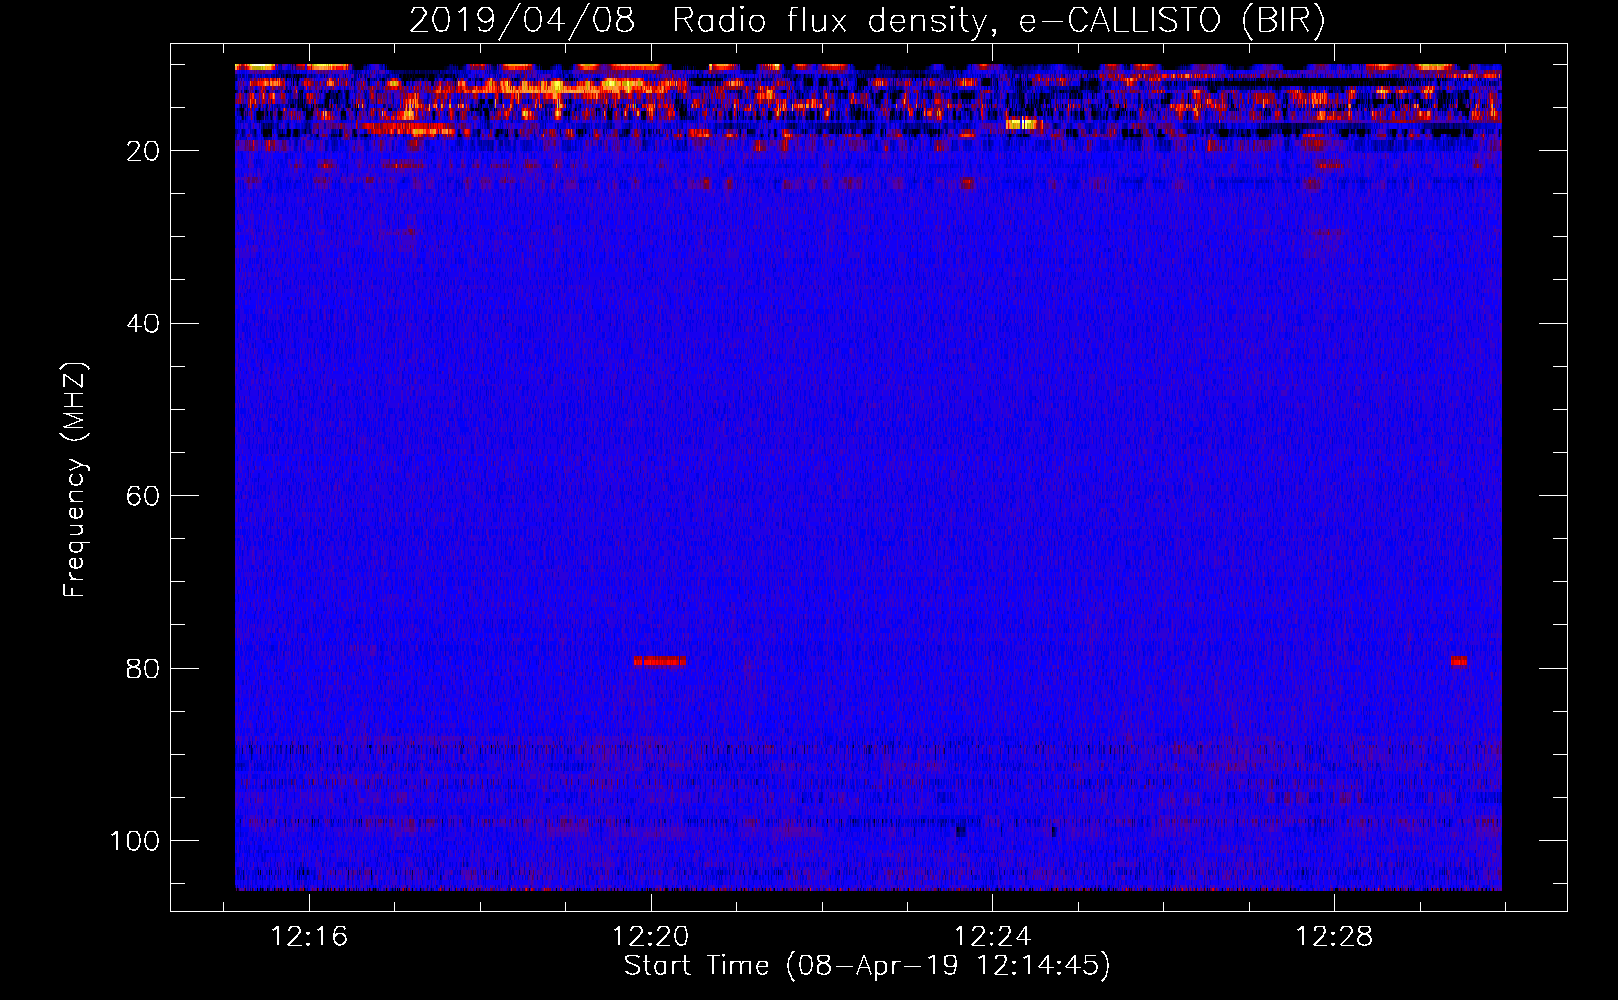Click the 80 MHz frequency tick label
This screenshot has width=1618, height=1000.
tap(143, 668)
